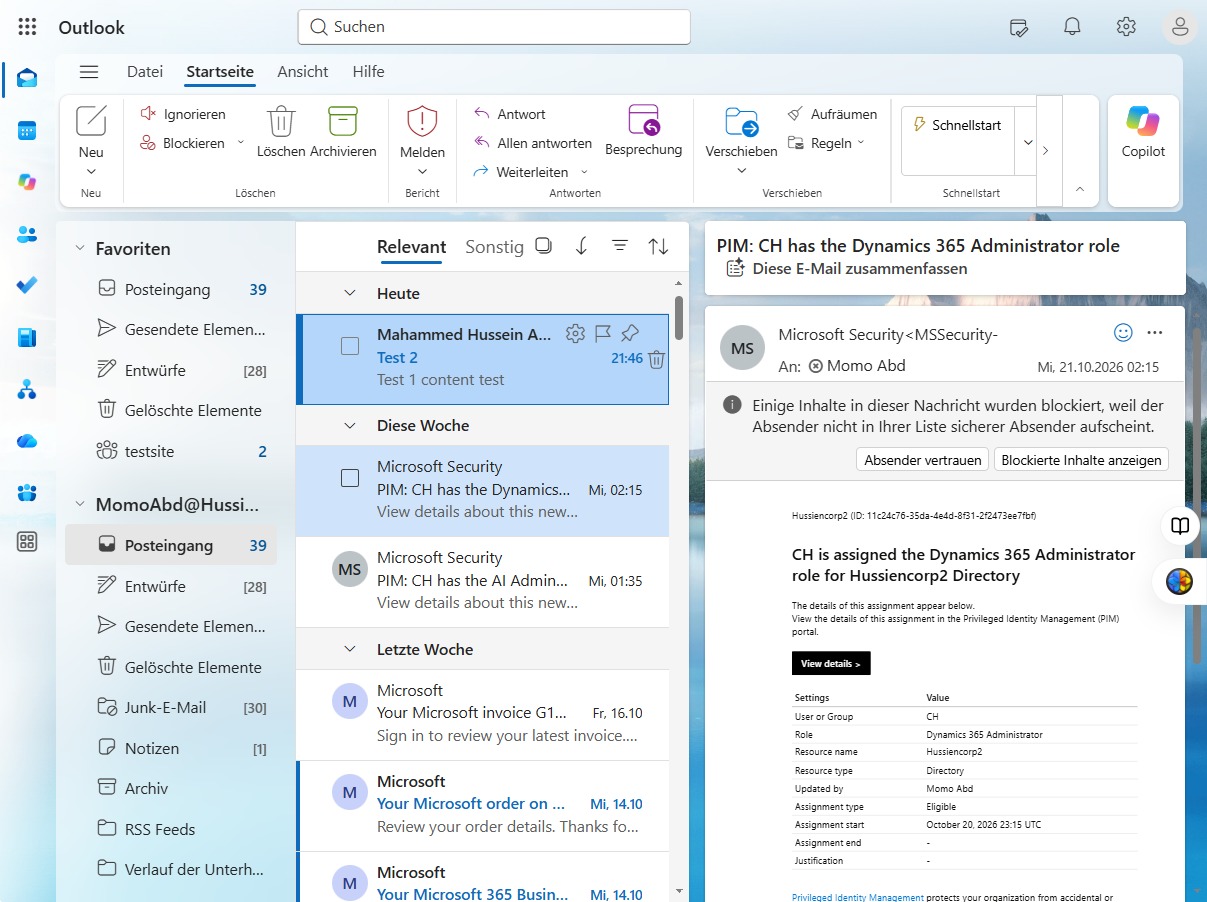Image resolution: width=1207 pixels, height=902 pixels.
Task: Open the settings gear in the header
Action: tap(1126, 27)
